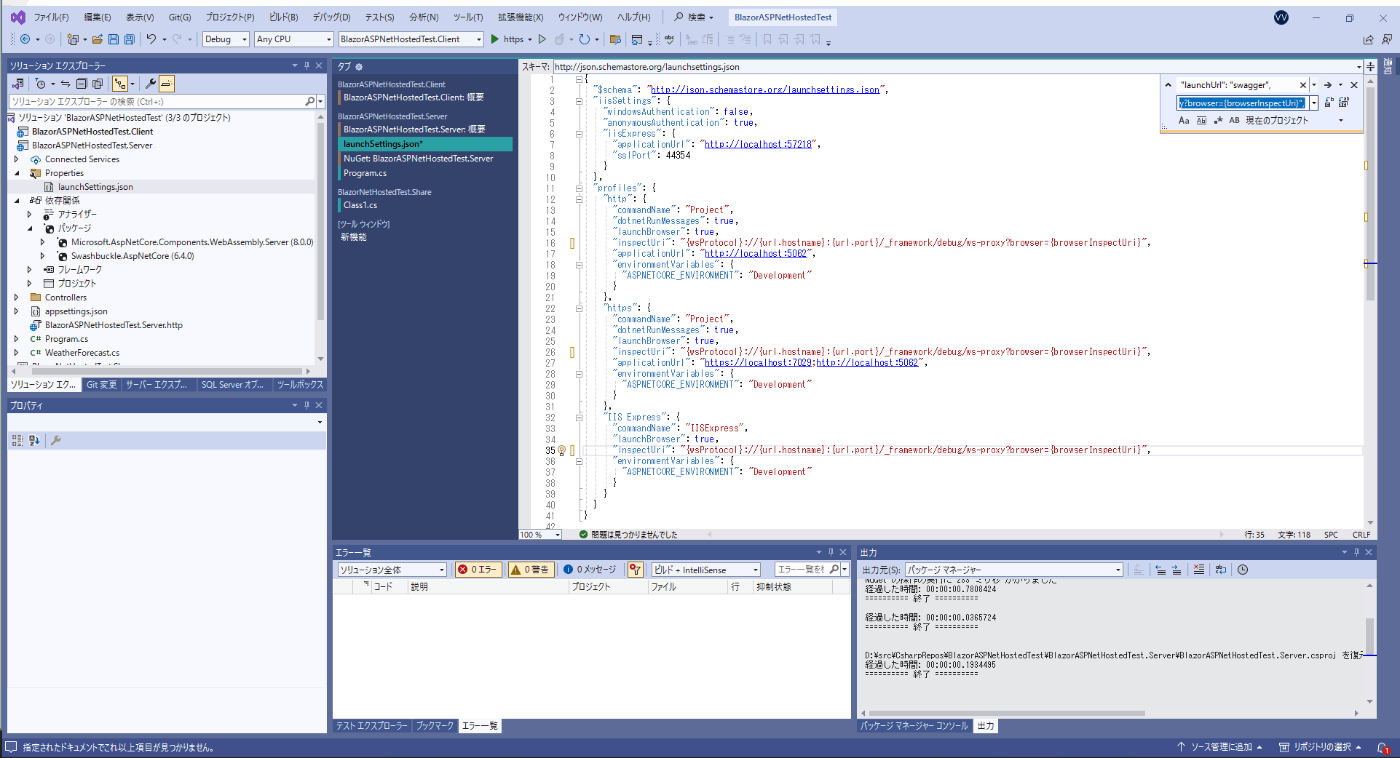The width and height of the screenshot is (1400, 758).
Task: Toggle Use Regular Expressions (.*) in find box
Action: coord(1217,120)
